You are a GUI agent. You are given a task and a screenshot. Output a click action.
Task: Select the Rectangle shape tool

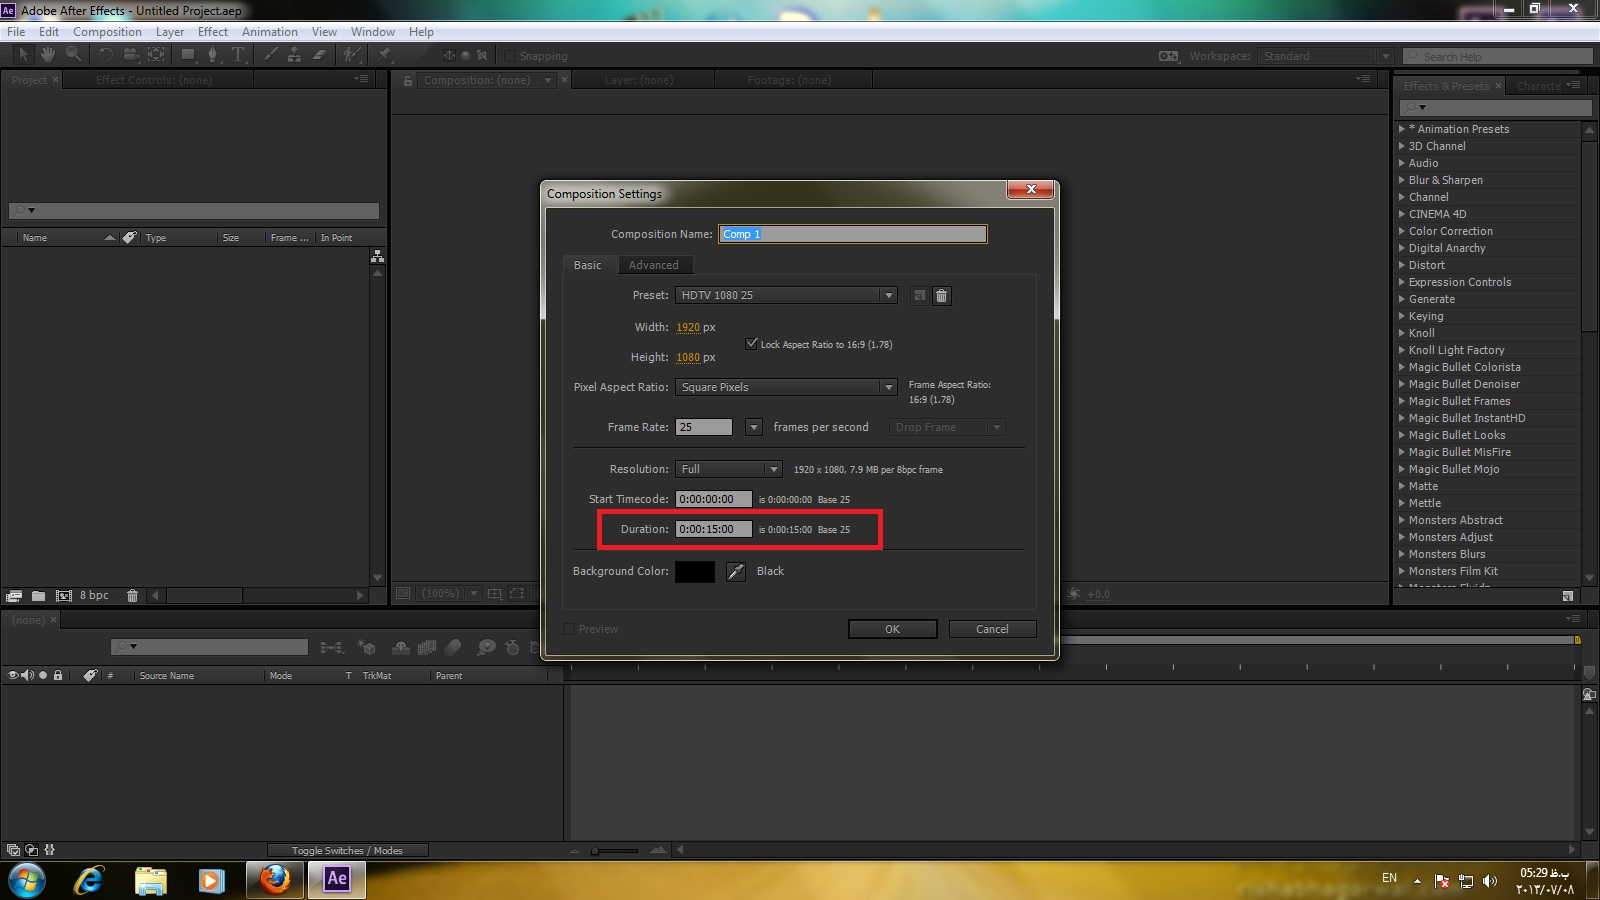coord(187,55)
